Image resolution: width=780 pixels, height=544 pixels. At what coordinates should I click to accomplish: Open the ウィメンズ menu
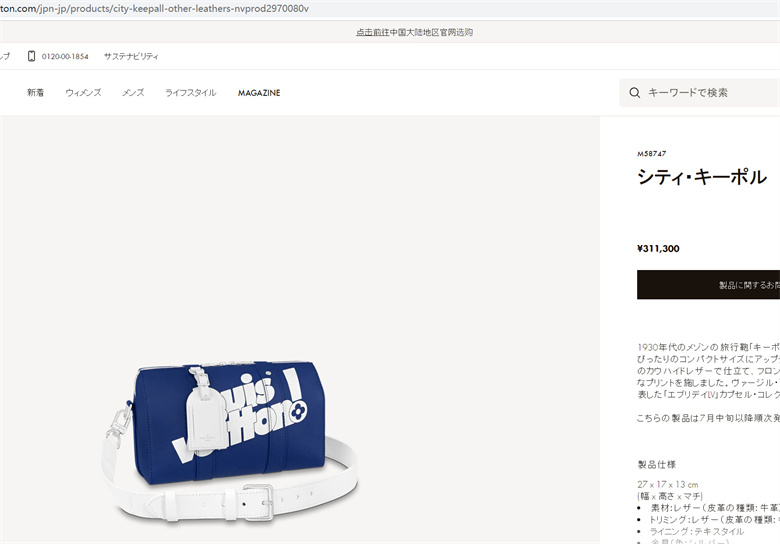(x=83, y=92)
